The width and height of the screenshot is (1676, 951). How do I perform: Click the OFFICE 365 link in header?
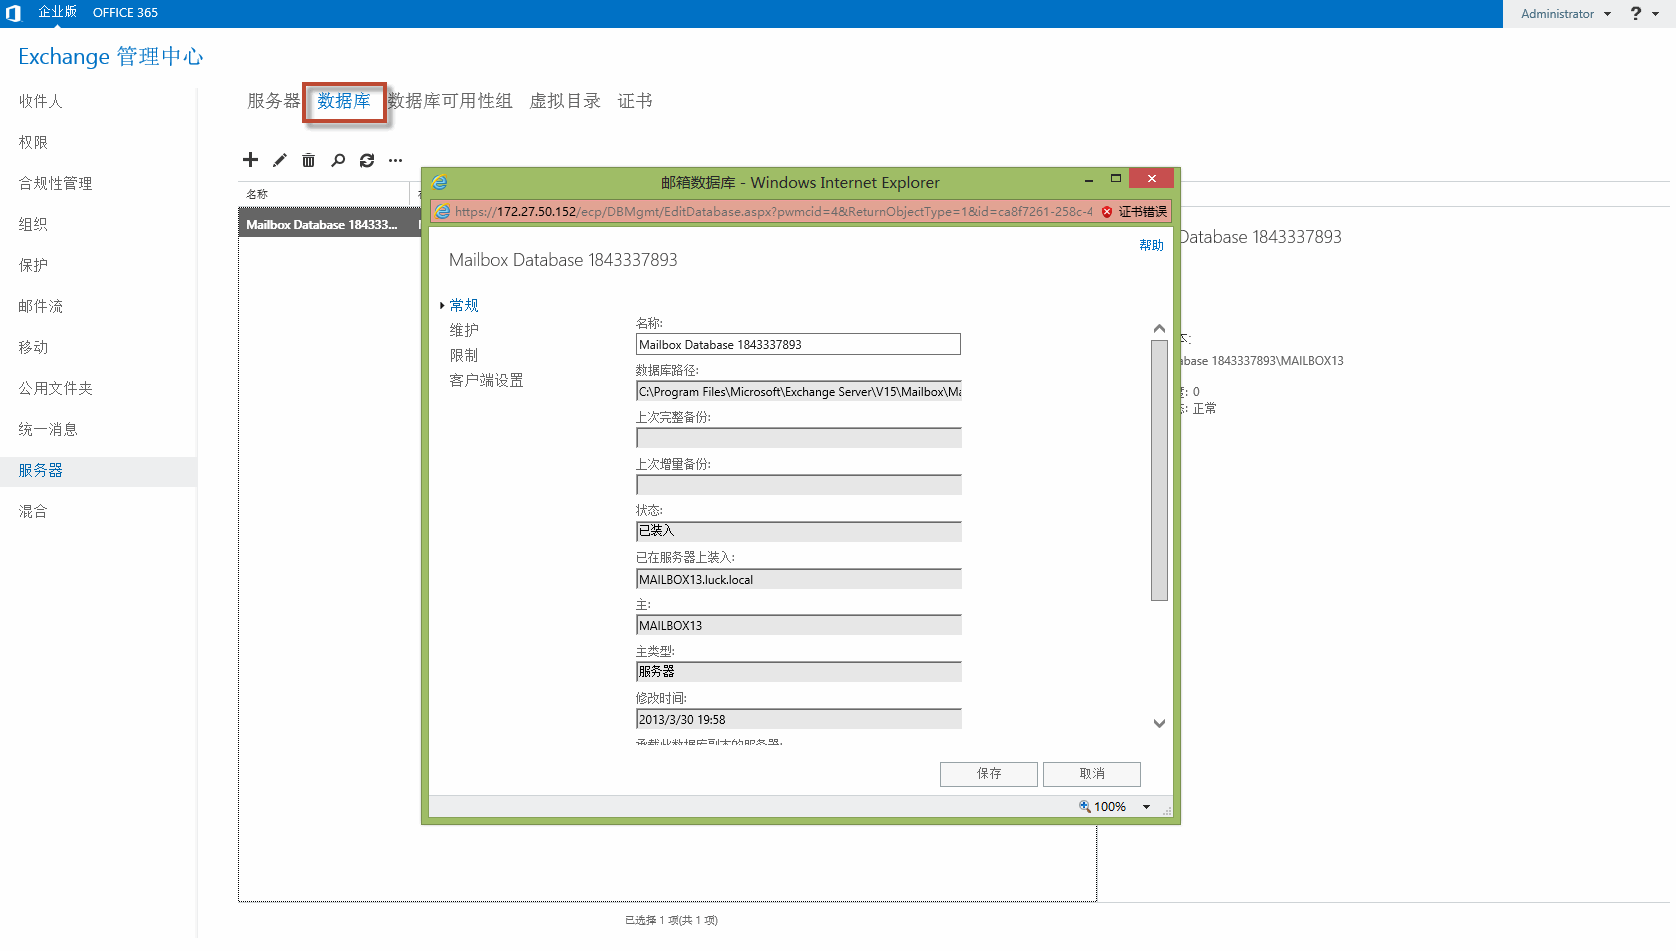pos(125,13)
